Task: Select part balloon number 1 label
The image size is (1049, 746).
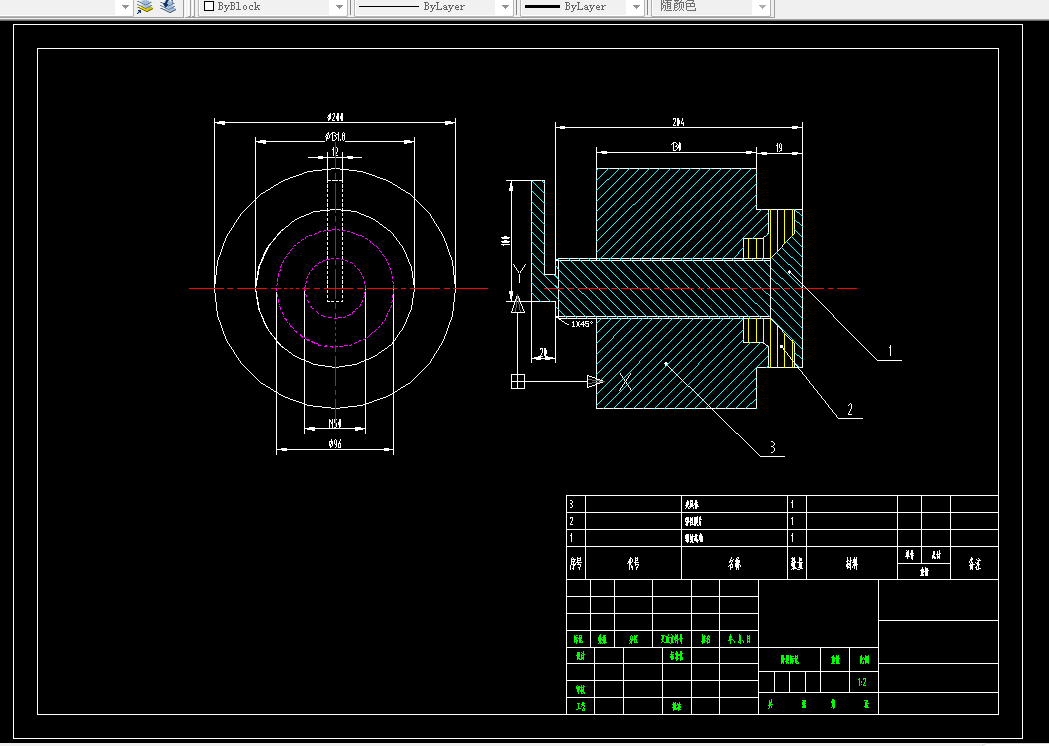Action: click(890, 351)
